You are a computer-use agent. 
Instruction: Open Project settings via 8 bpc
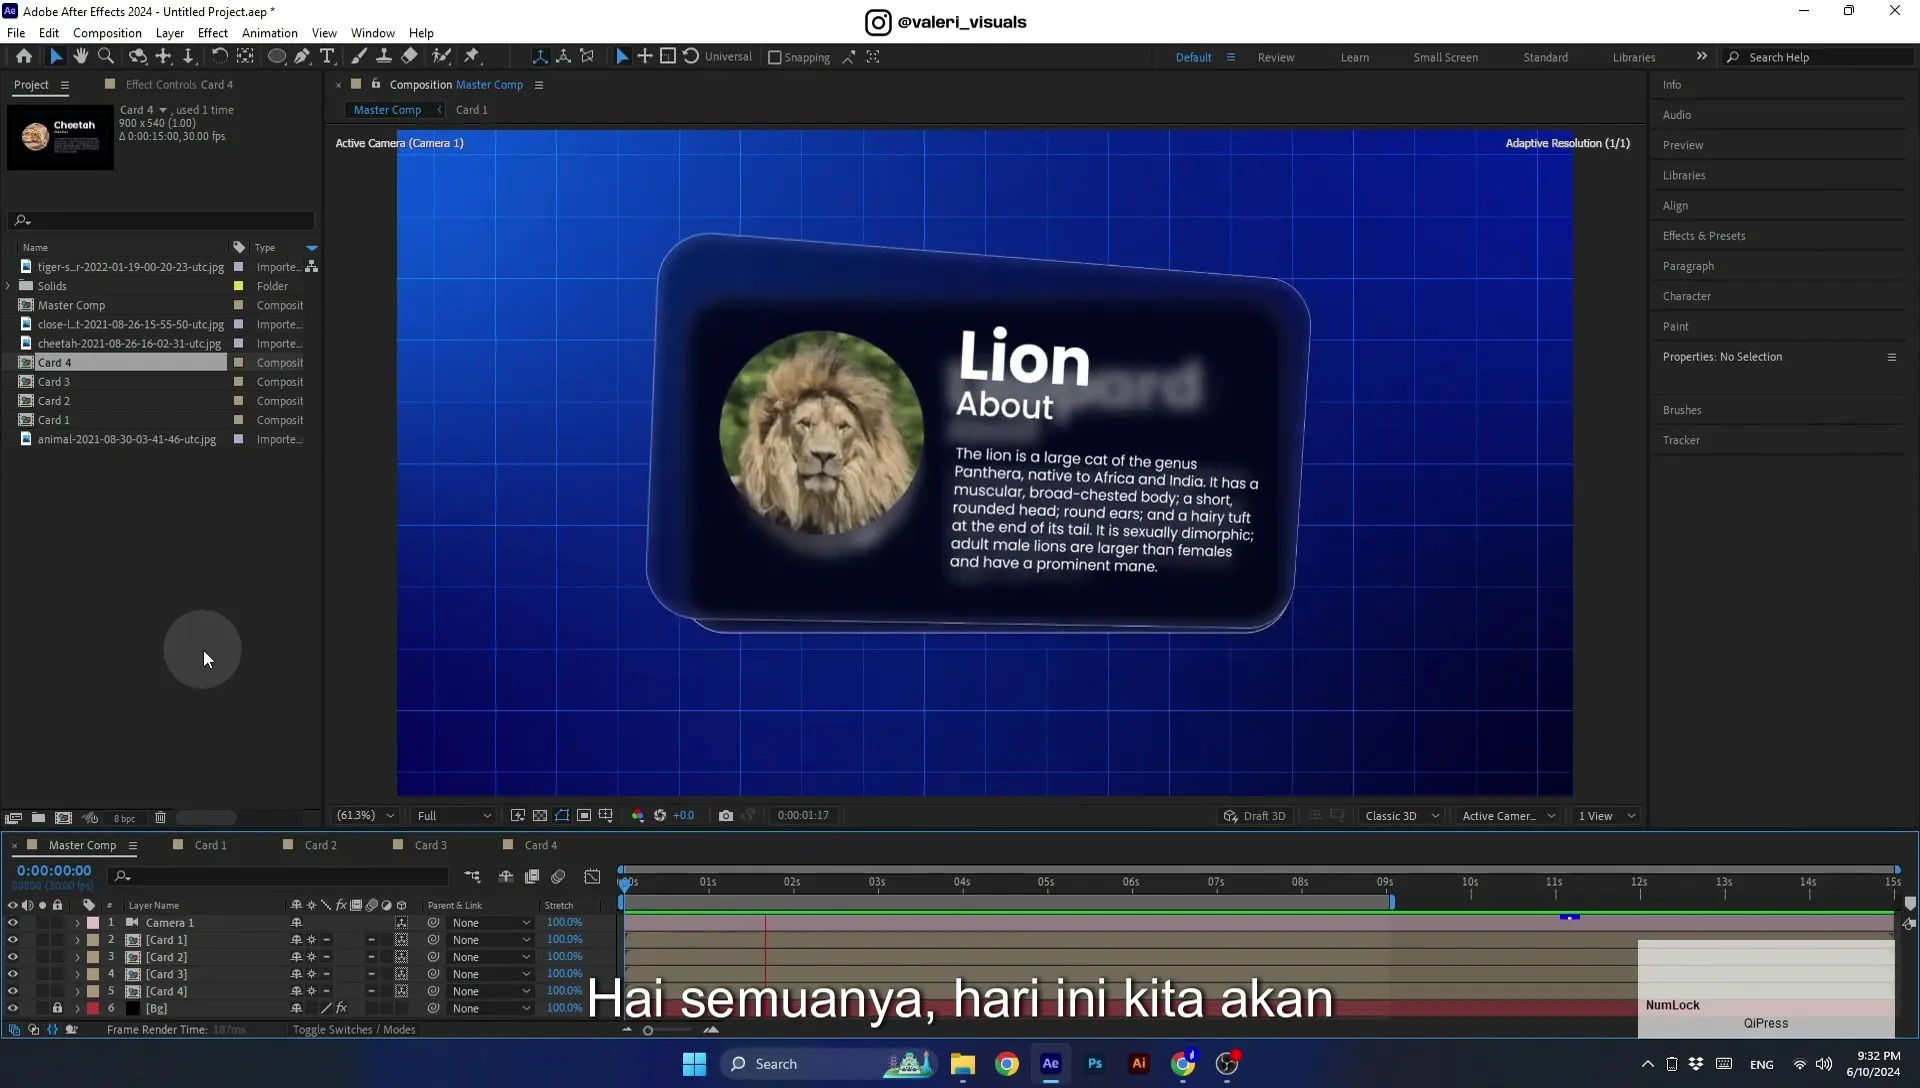(x=124, y=818)
